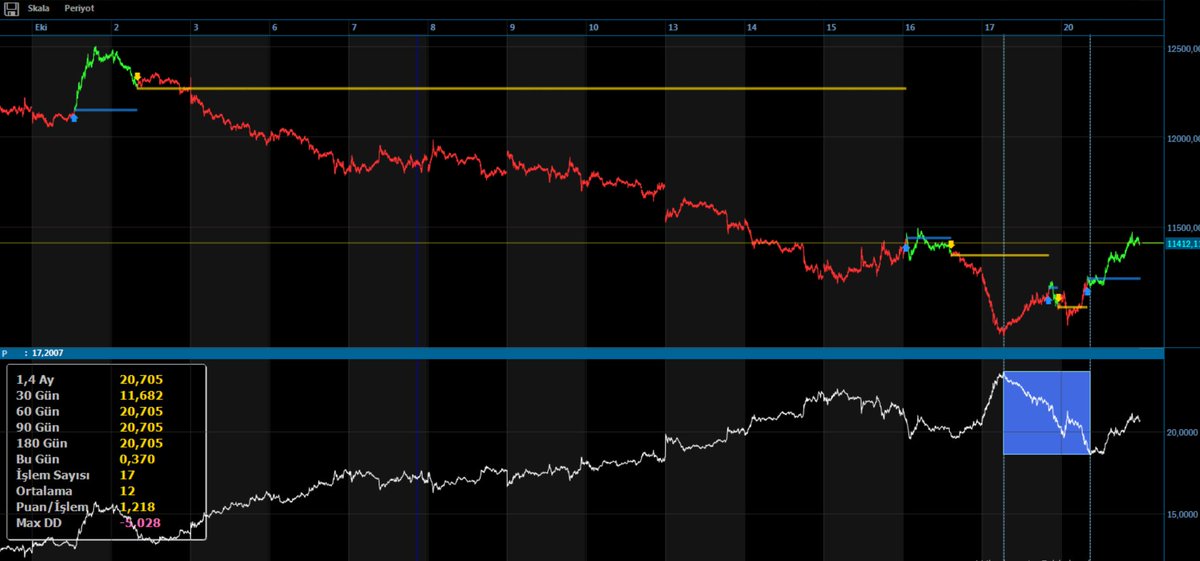1200x561 pixels.
Task: Click the 12000,00 price scale label
Action: tap(1182, 138)
